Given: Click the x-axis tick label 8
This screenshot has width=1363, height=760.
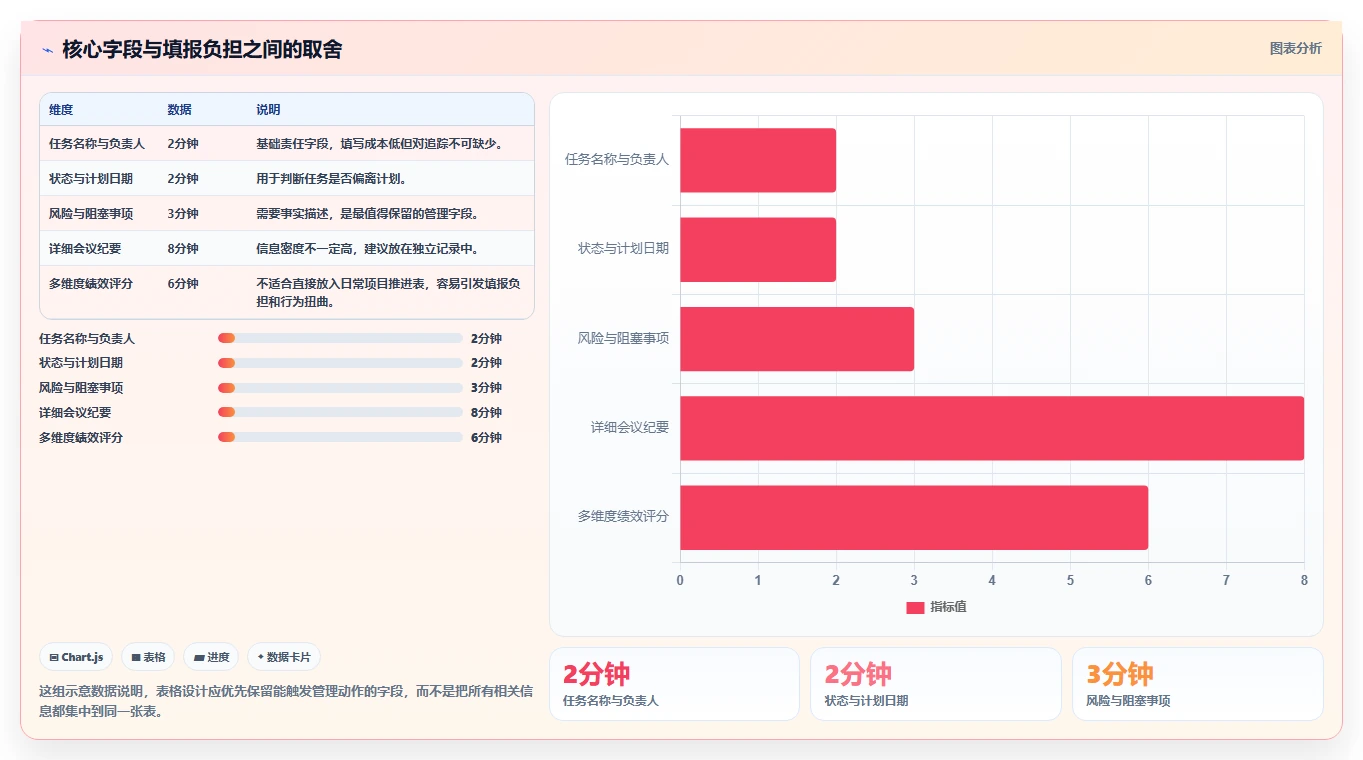Looking at the screenshot, I should (x=1304, y=581).
